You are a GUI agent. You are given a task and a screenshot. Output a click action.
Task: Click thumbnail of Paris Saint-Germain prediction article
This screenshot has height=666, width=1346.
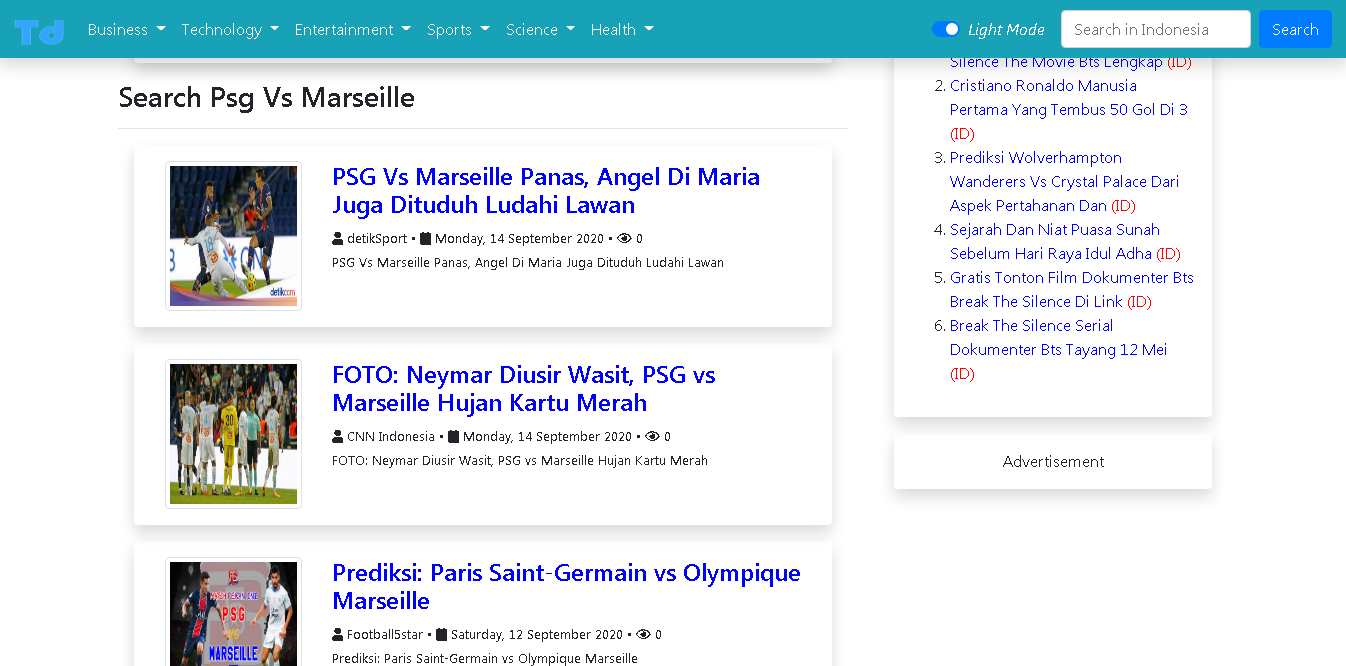(x=233, y=612)
